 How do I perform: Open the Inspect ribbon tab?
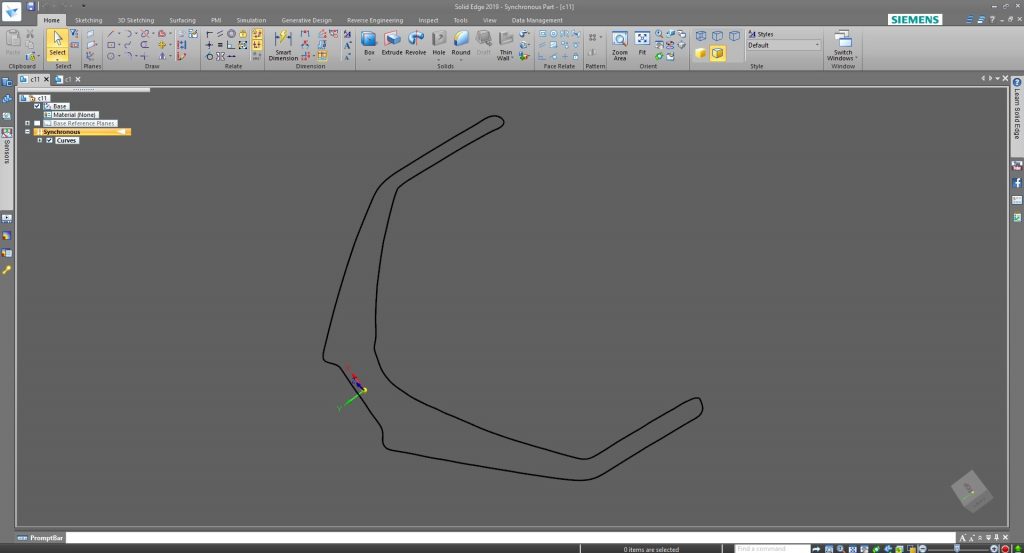tap(428, 20)
